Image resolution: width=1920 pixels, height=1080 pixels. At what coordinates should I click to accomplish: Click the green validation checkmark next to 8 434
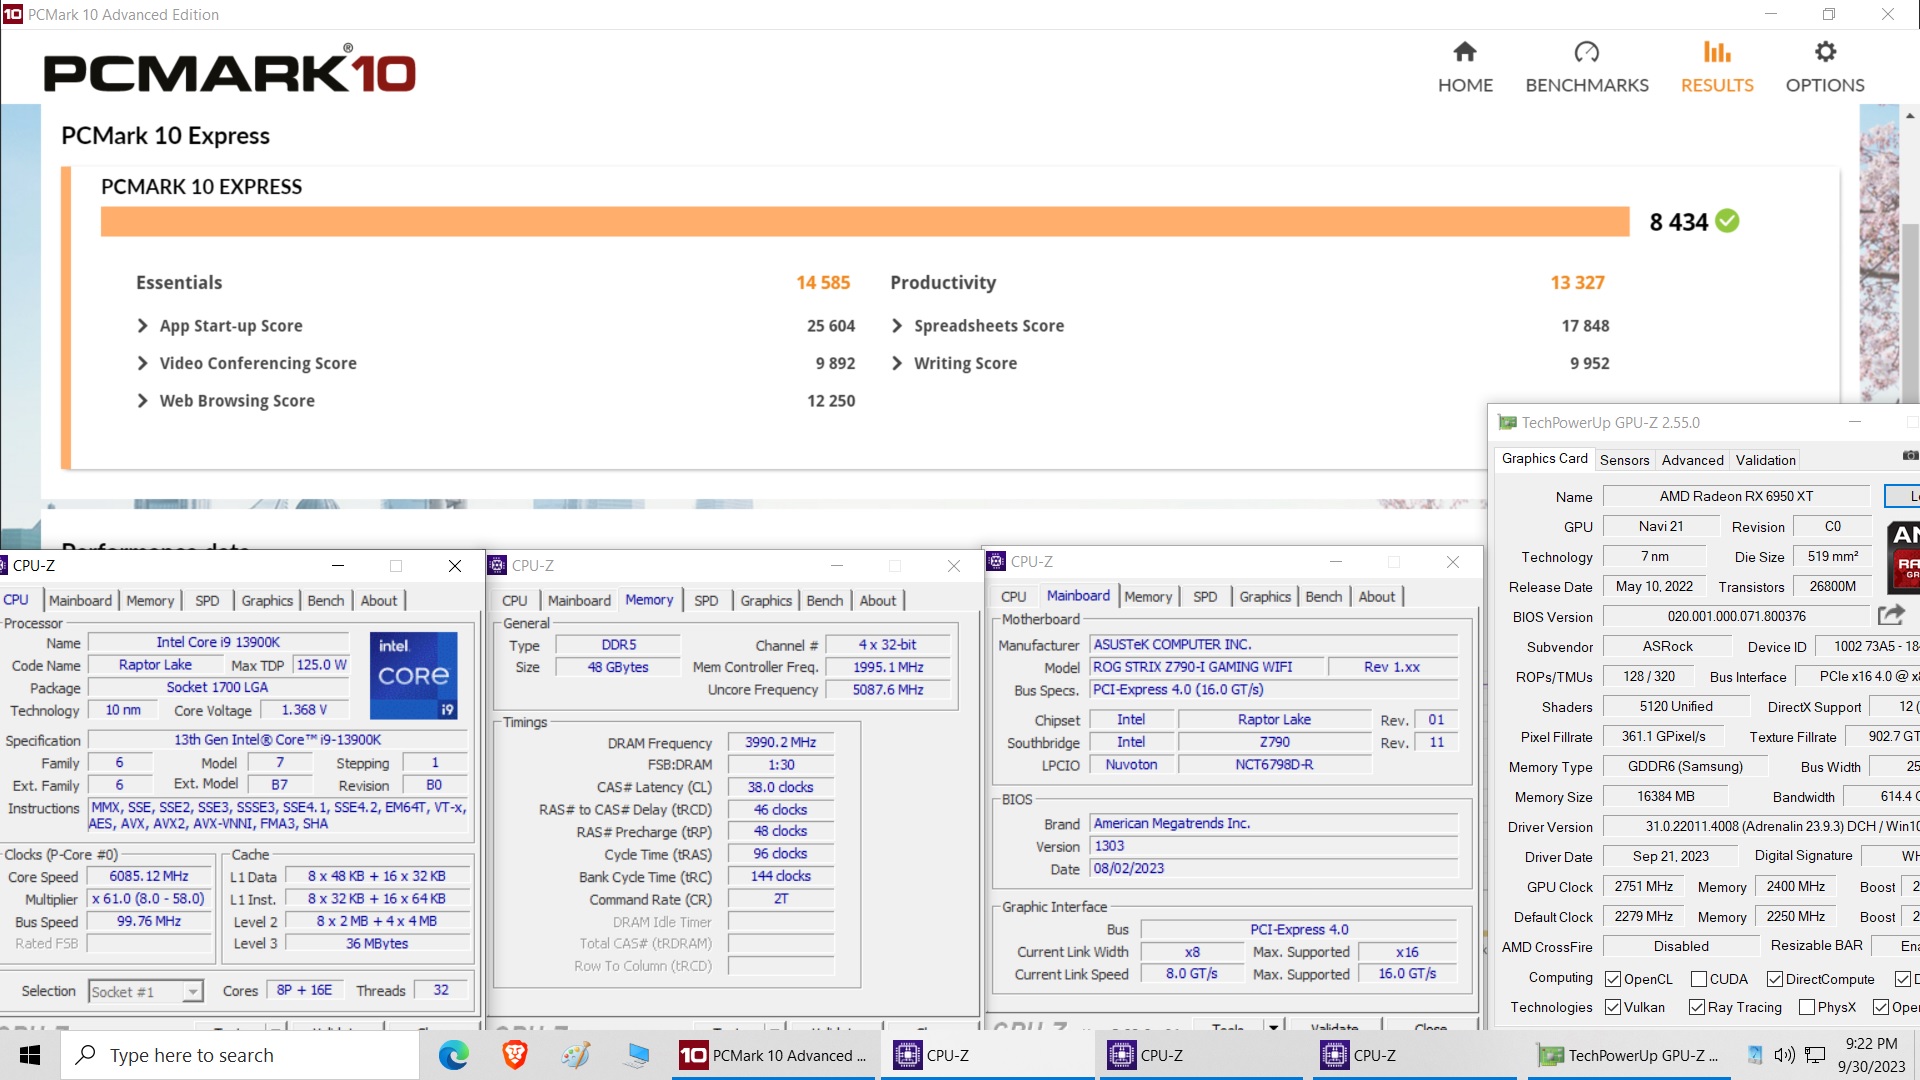[1727, 221]
